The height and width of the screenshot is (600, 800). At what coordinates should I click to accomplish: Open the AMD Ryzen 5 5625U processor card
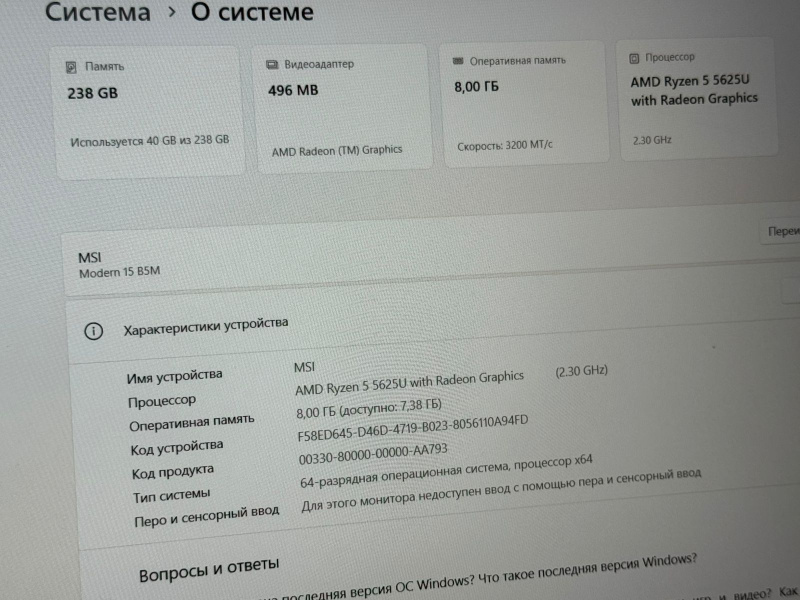pos(697,99)
